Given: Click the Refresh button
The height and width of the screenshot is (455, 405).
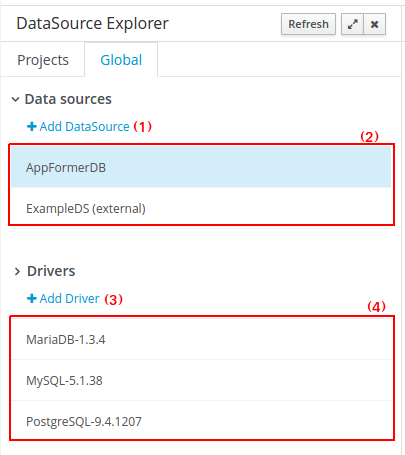Looking at the screenshot, I should click(x=308, y=24).
